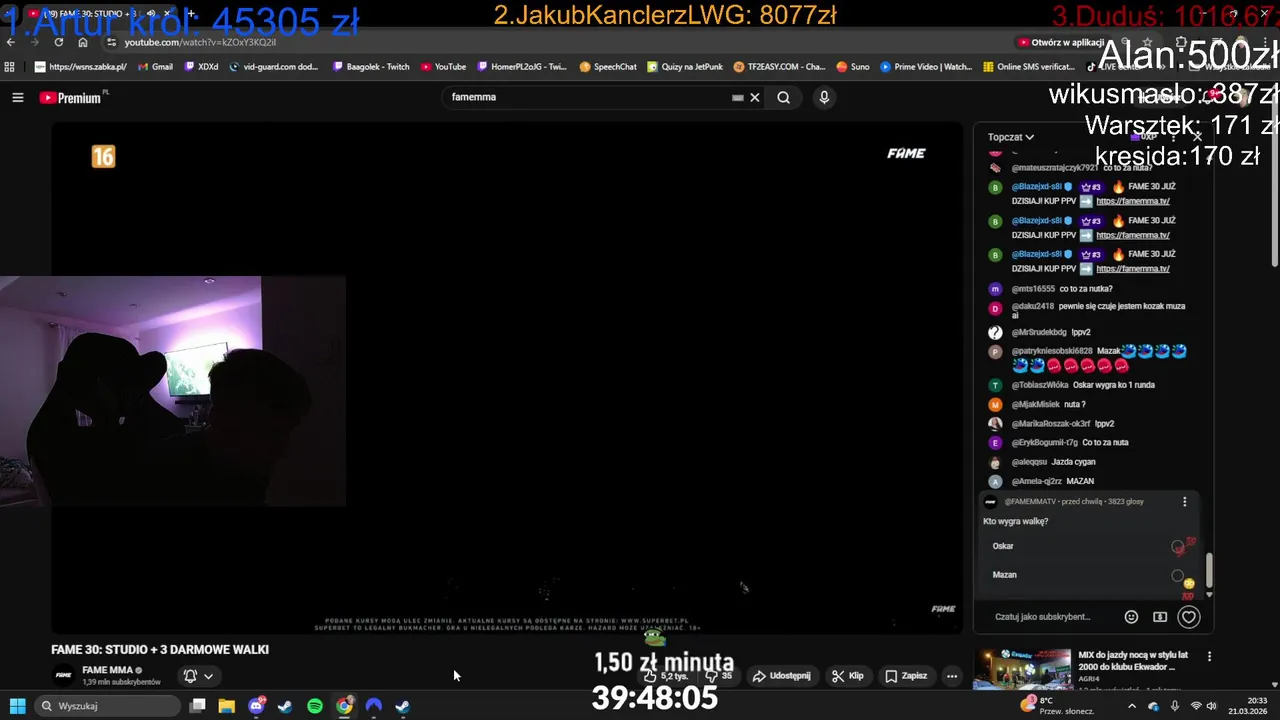Save the video with Zapisz button

pos(905,676)
